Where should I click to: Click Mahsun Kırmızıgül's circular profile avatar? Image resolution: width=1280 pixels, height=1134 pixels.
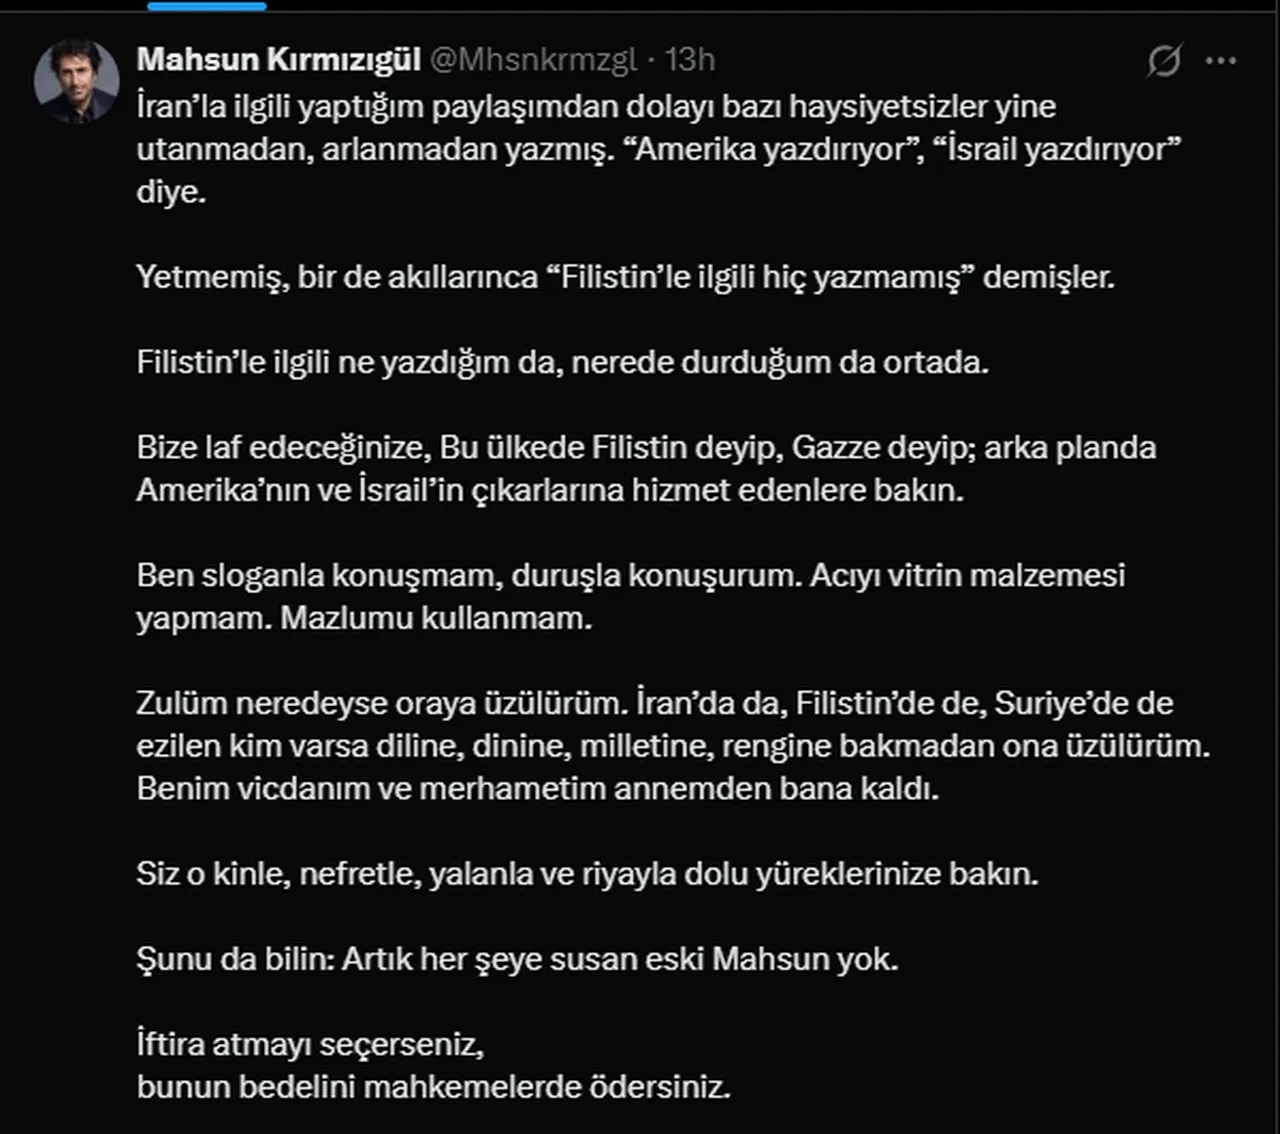75,79
